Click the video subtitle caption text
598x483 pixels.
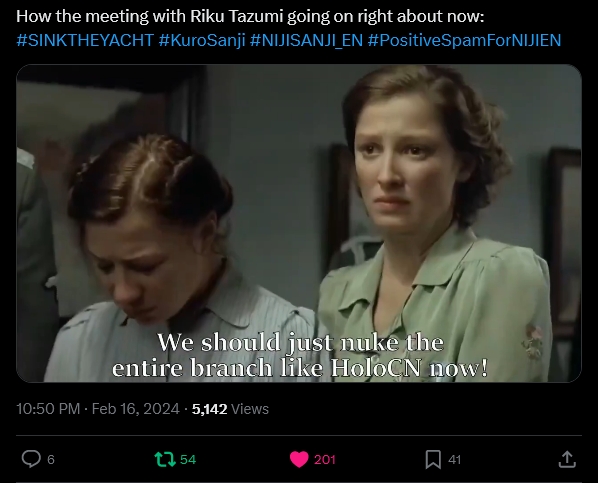pos(300,355)
